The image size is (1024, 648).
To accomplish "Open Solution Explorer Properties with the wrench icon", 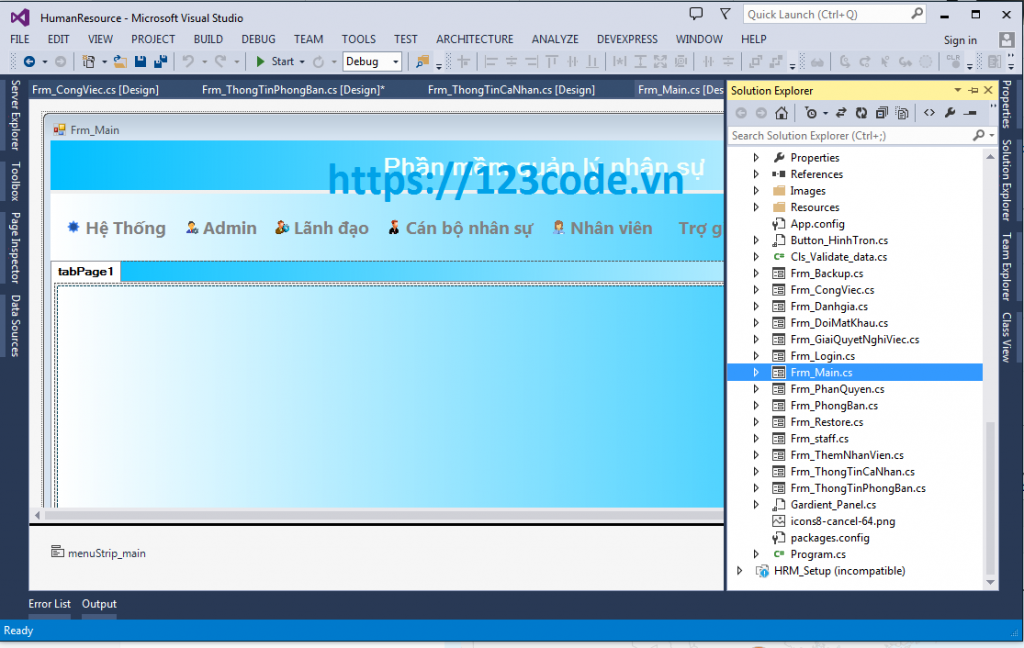I will 950,112.
